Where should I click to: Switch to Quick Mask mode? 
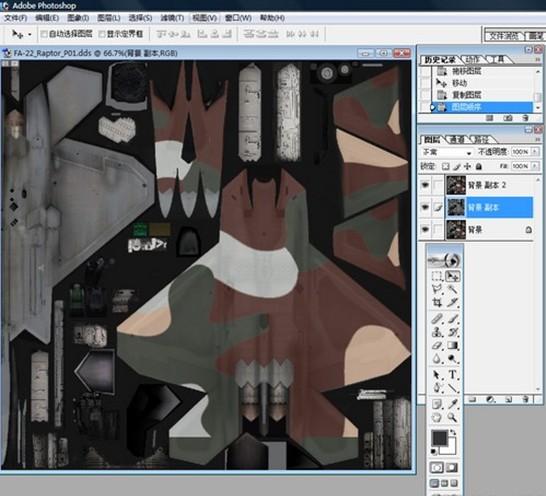[x=452, y=467]
